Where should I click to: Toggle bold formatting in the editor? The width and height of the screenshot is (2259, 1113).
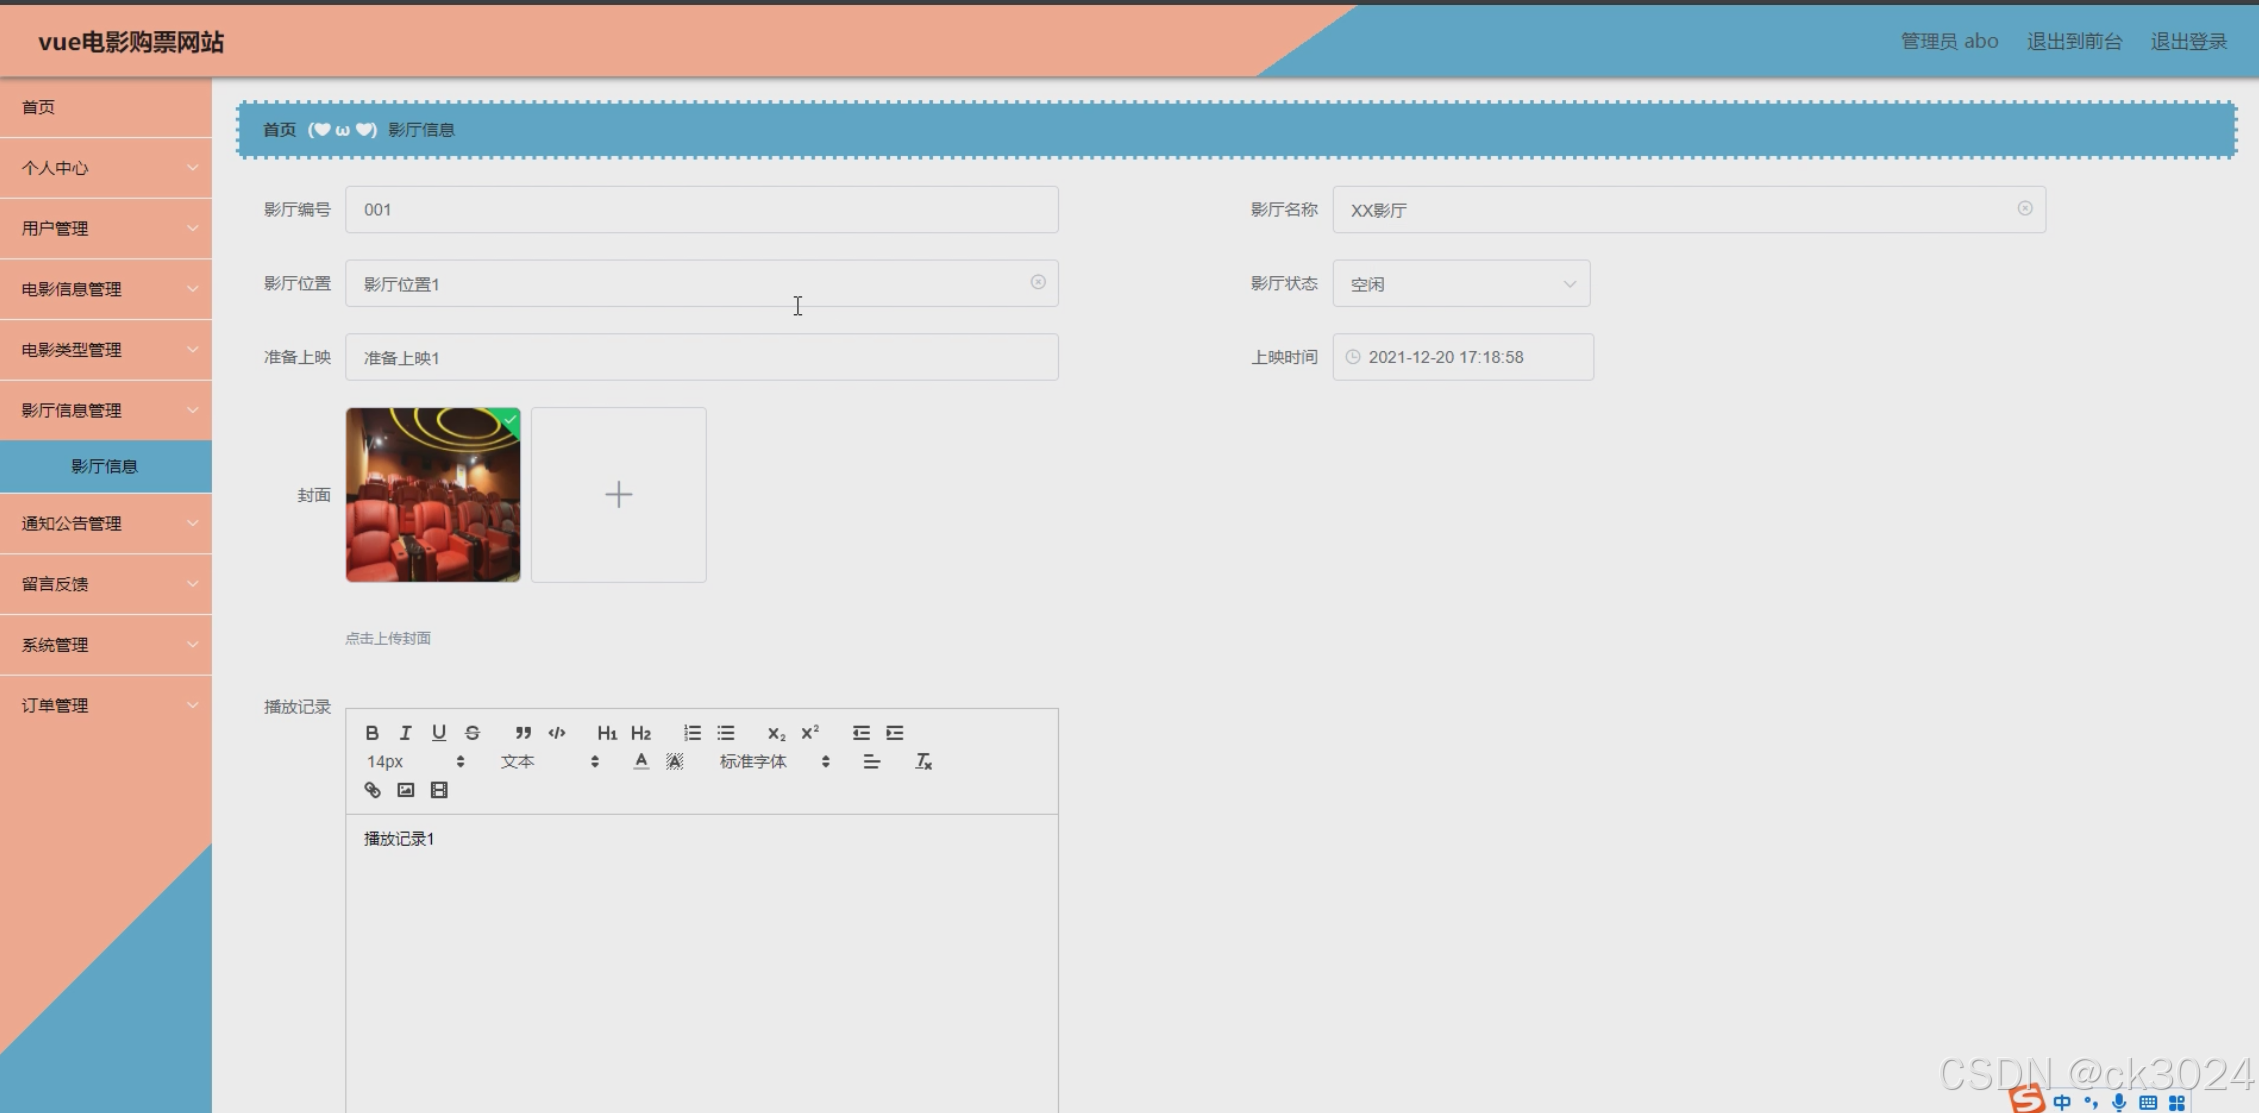[372, 733]
